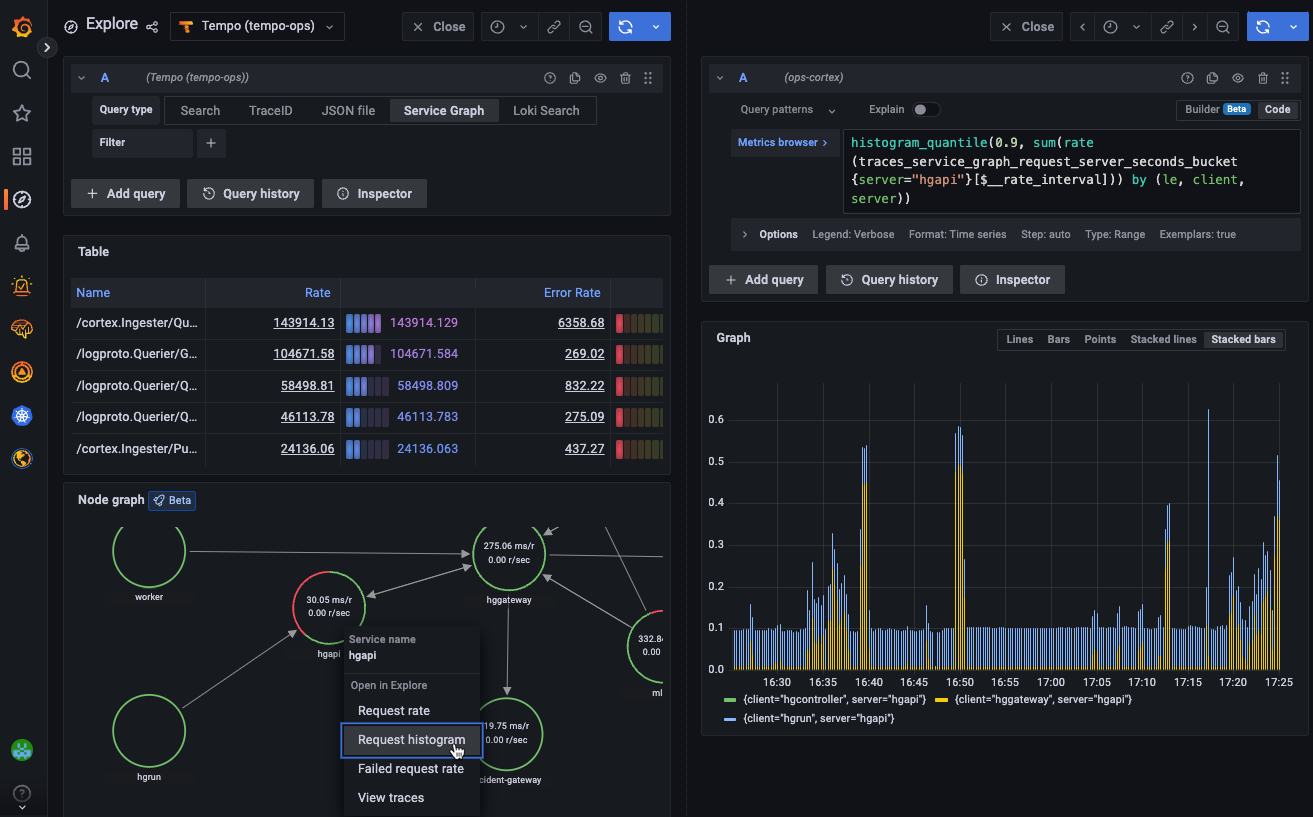Image resolution: width=1313 pixels, height=817 pixels.
Task: Open Alerting bell icon in sidebar
Action: click(21, 243)
